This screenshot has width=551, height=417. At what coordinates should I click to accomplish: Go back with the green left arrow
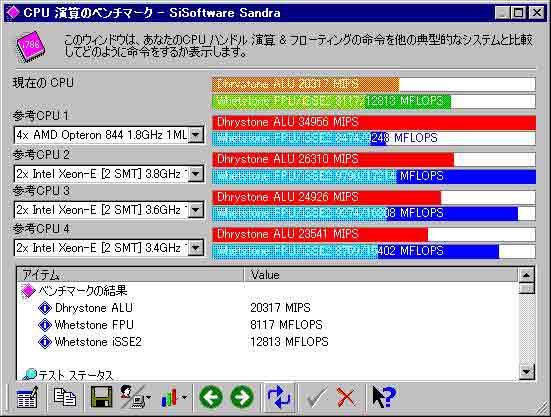tap(211, 397)
